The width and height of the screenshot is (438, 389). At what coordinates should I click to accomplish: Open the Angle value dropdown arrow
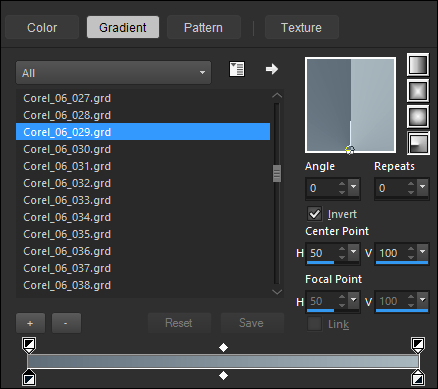tap(353, 188)
